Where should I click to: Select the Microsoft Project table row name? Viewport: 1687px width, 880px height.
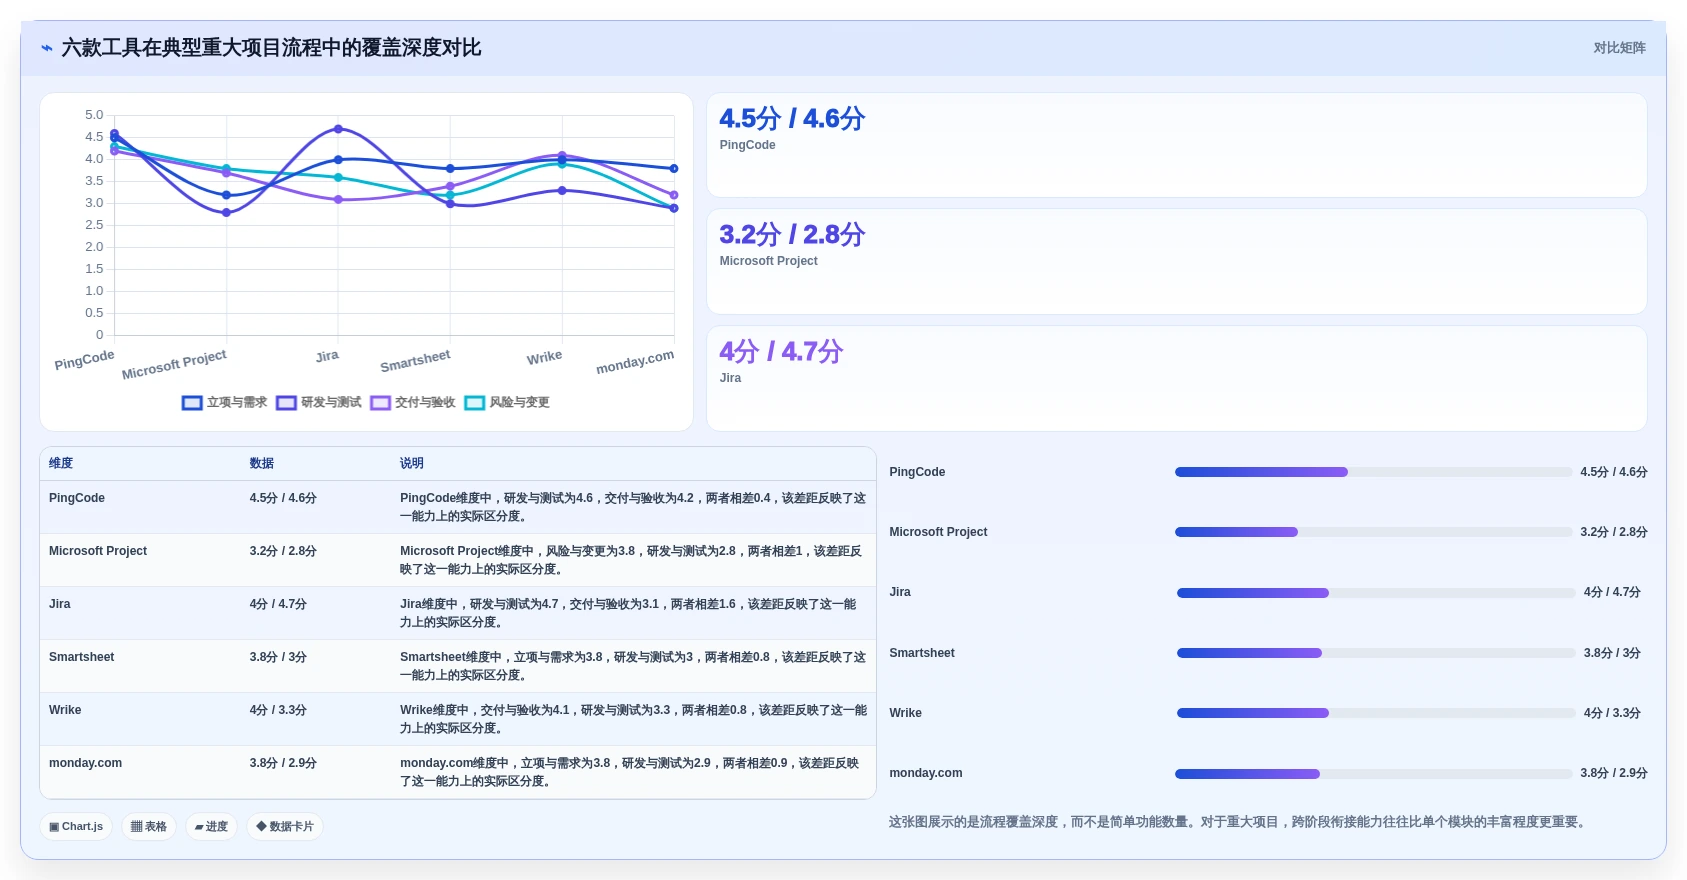[98, 551]
